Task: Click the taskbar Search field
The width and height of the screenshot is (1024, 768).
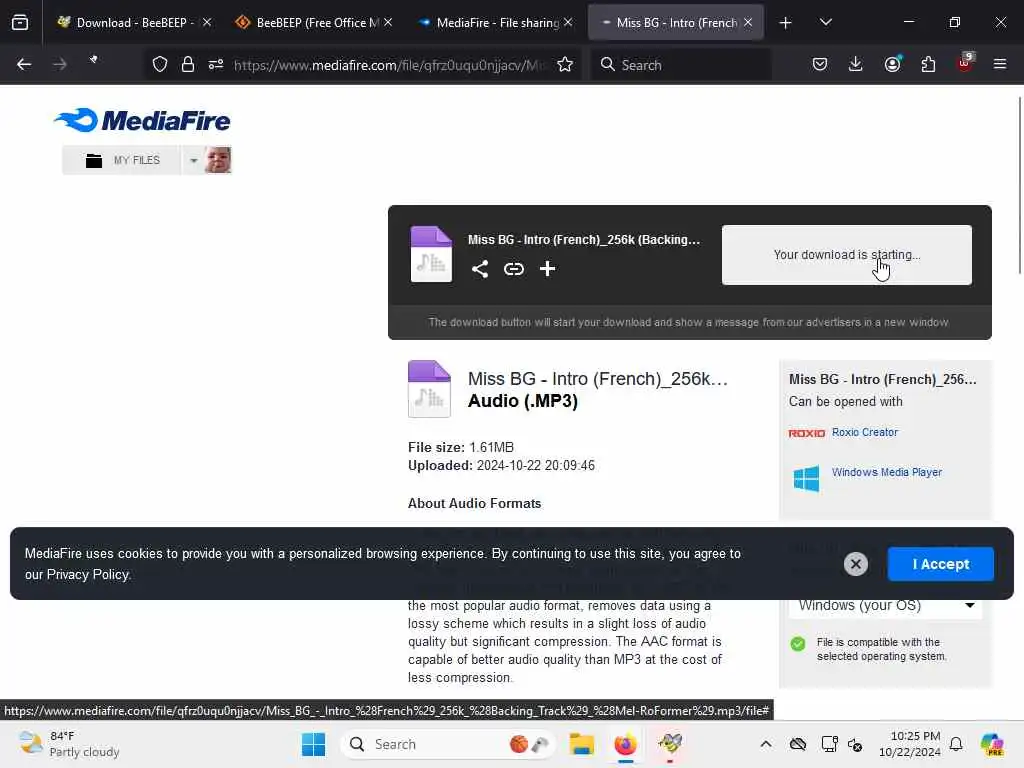Action: (x=447, y=744)
